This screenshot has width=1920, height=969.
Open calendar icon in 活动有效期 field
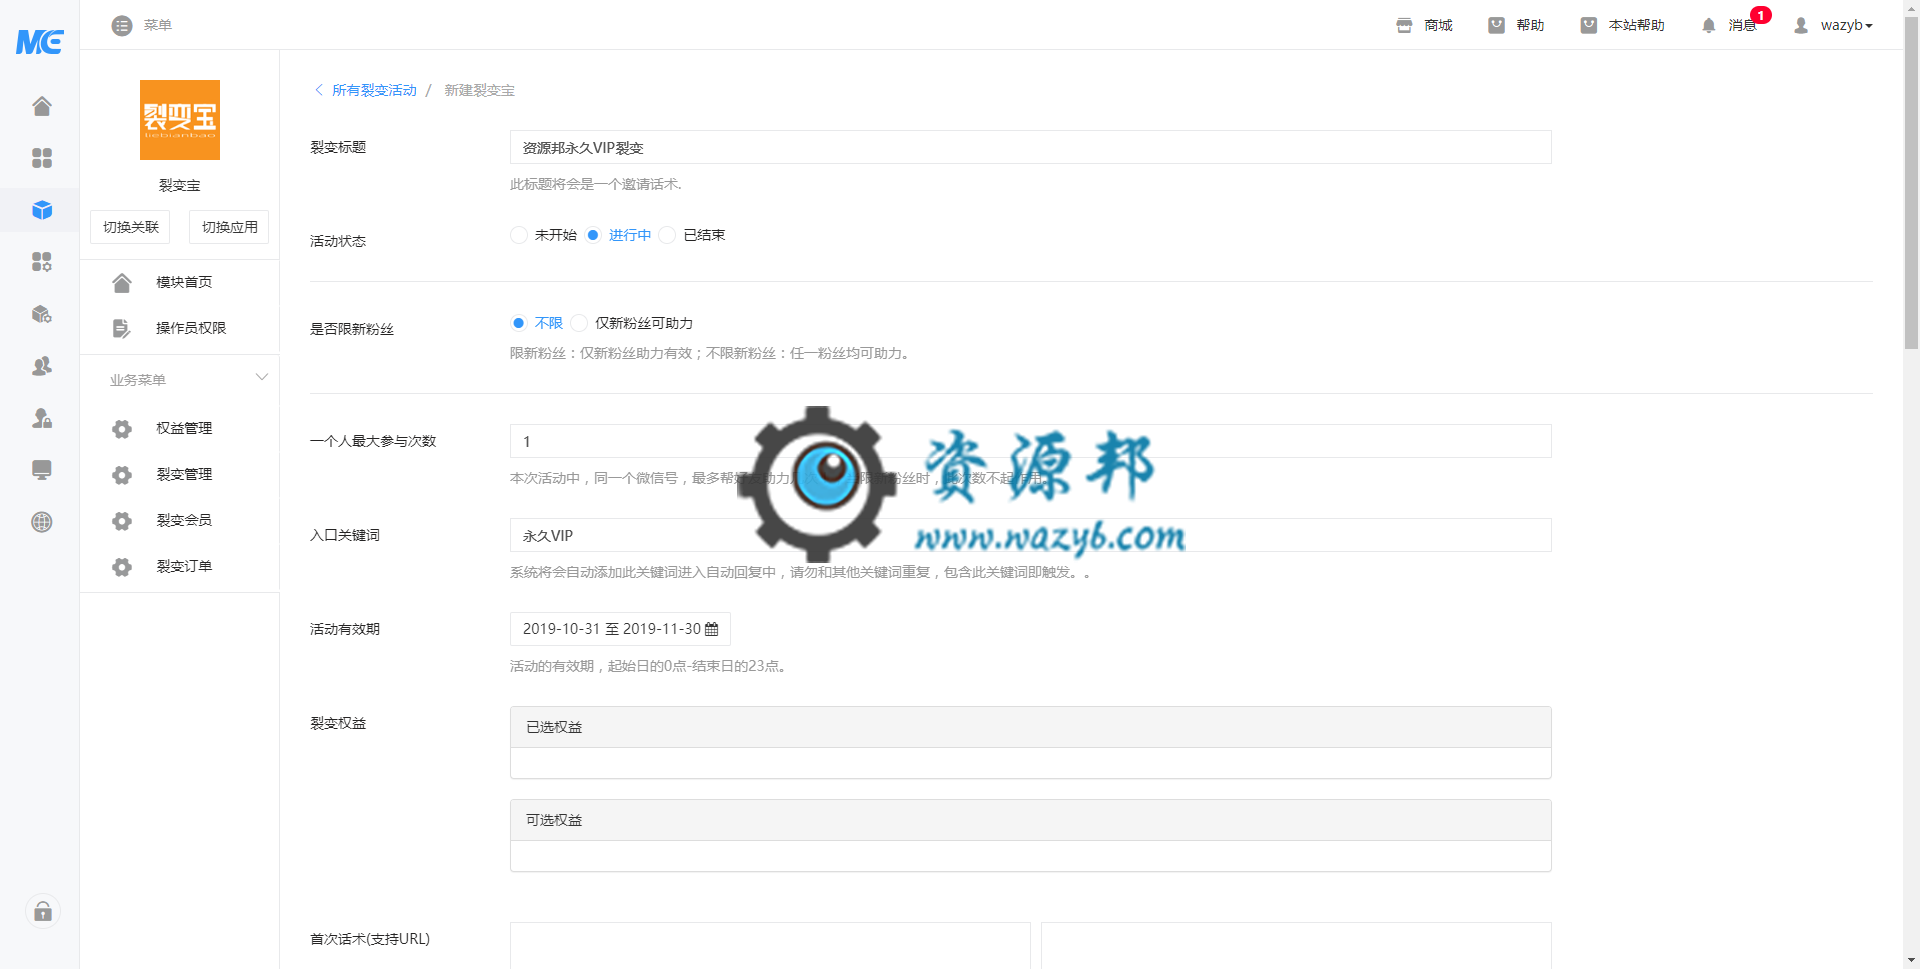(712, 629)
